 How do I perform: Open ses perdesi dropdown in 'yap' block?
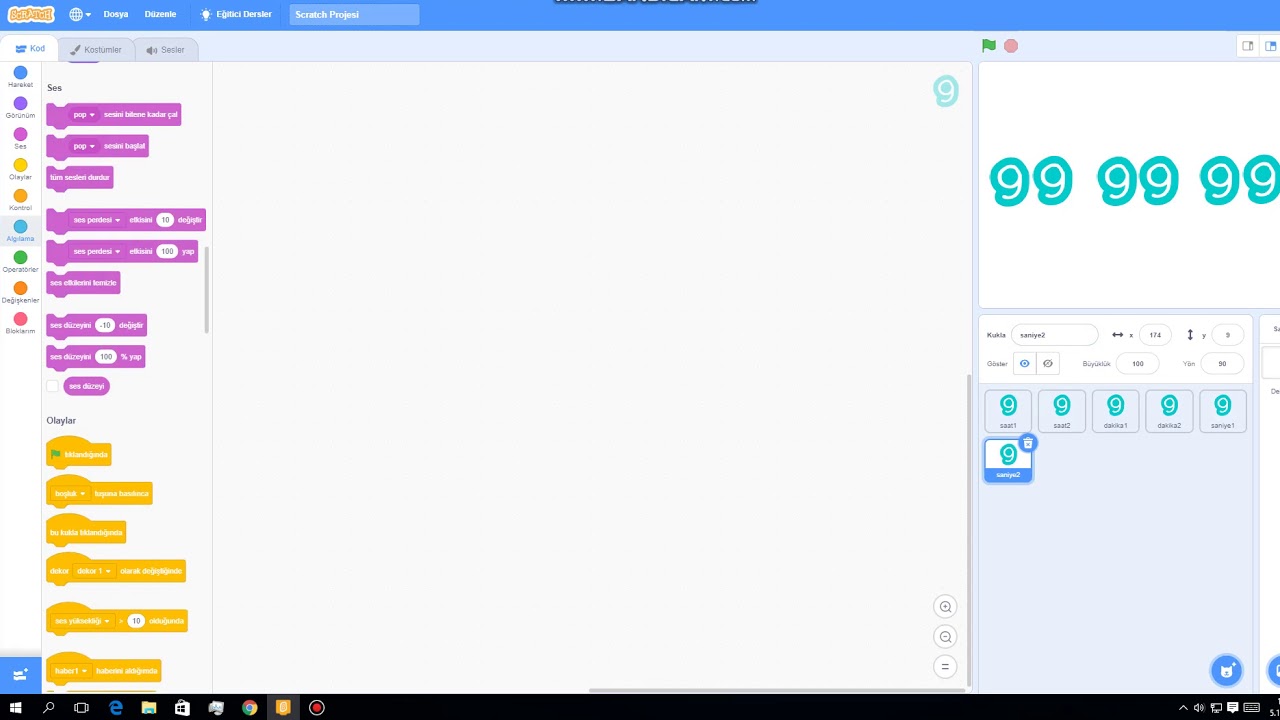pos(96,252)
